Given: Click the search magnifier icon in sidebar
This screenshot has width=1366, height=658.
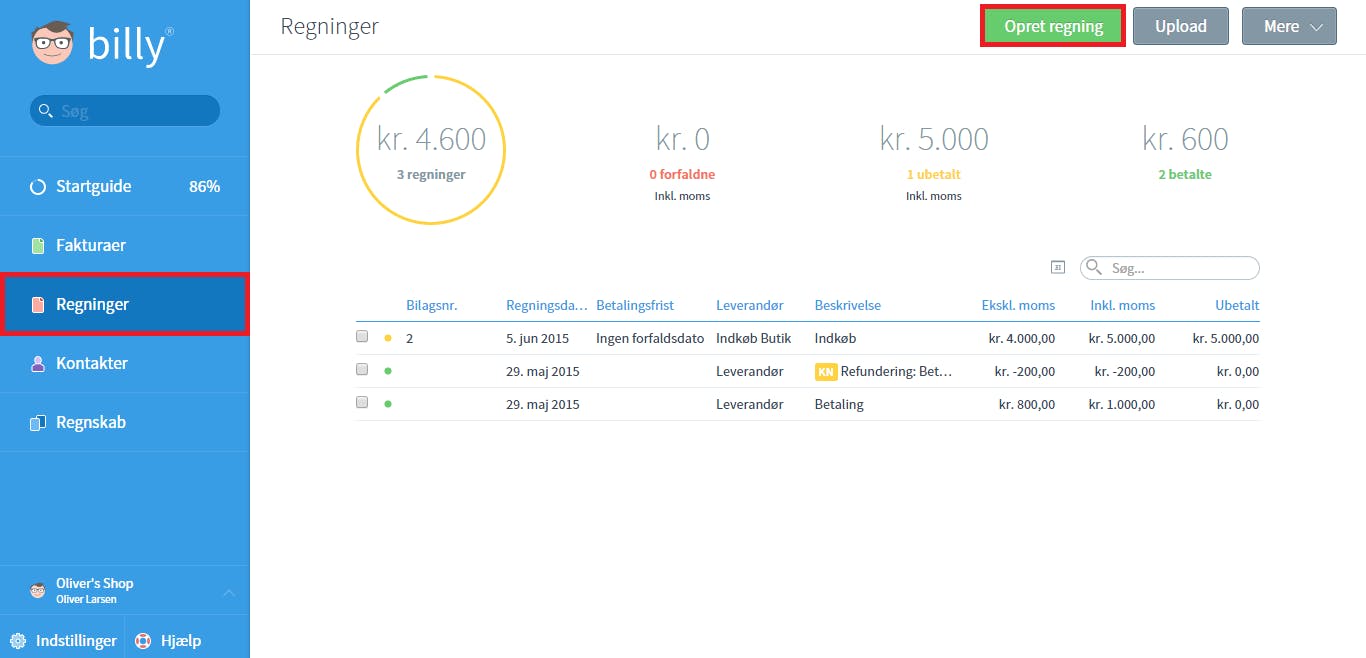Looking at the screenshot, I should click(45, 111).
